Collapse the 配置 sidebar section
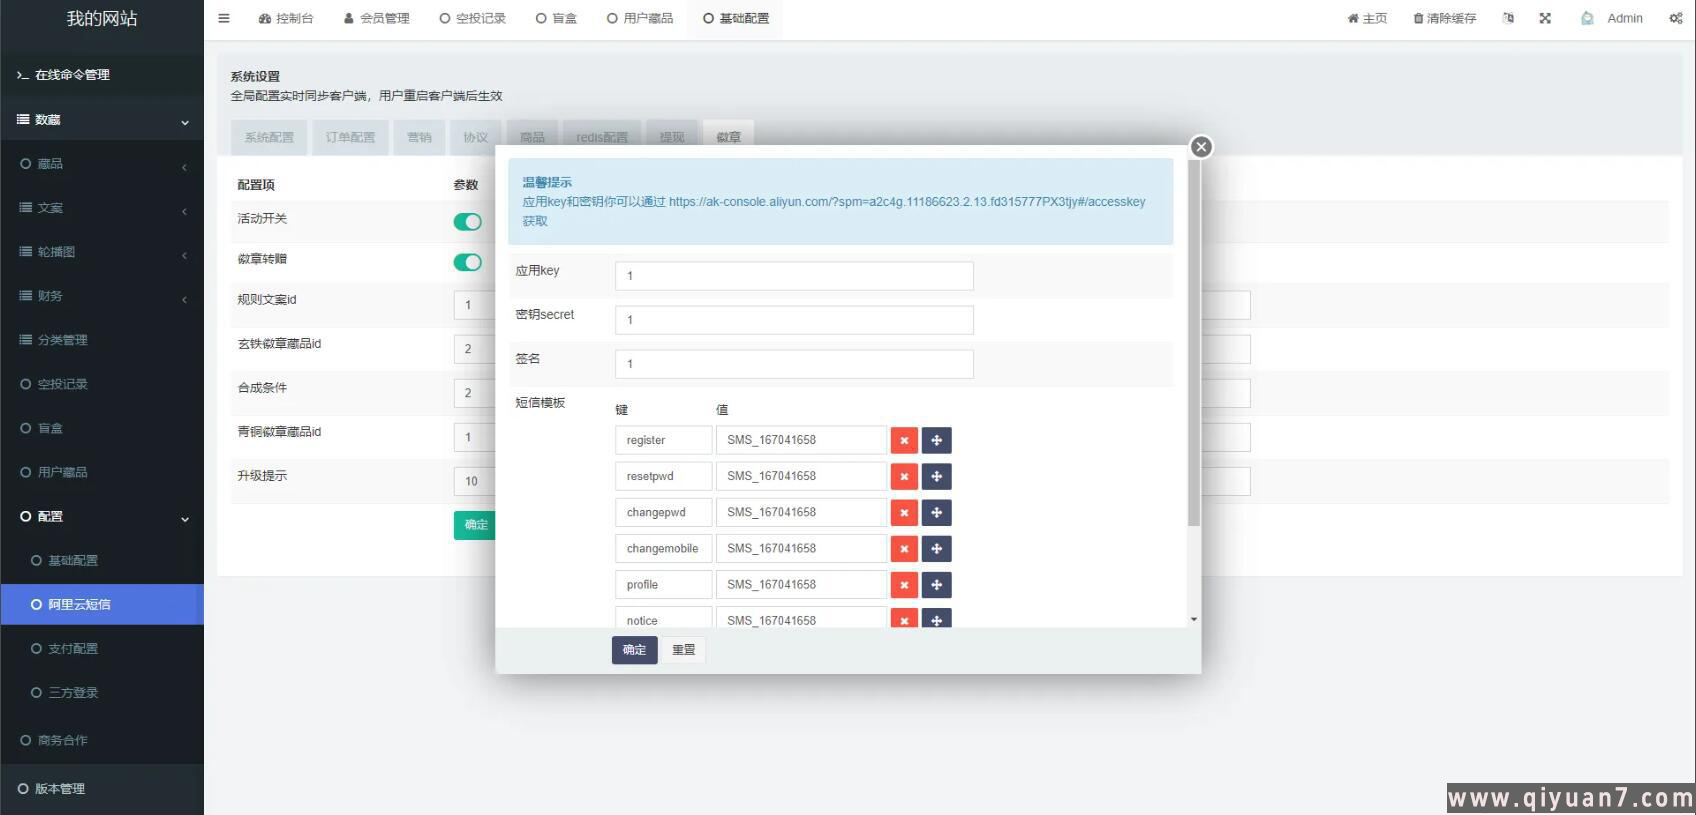 point(101,517)
